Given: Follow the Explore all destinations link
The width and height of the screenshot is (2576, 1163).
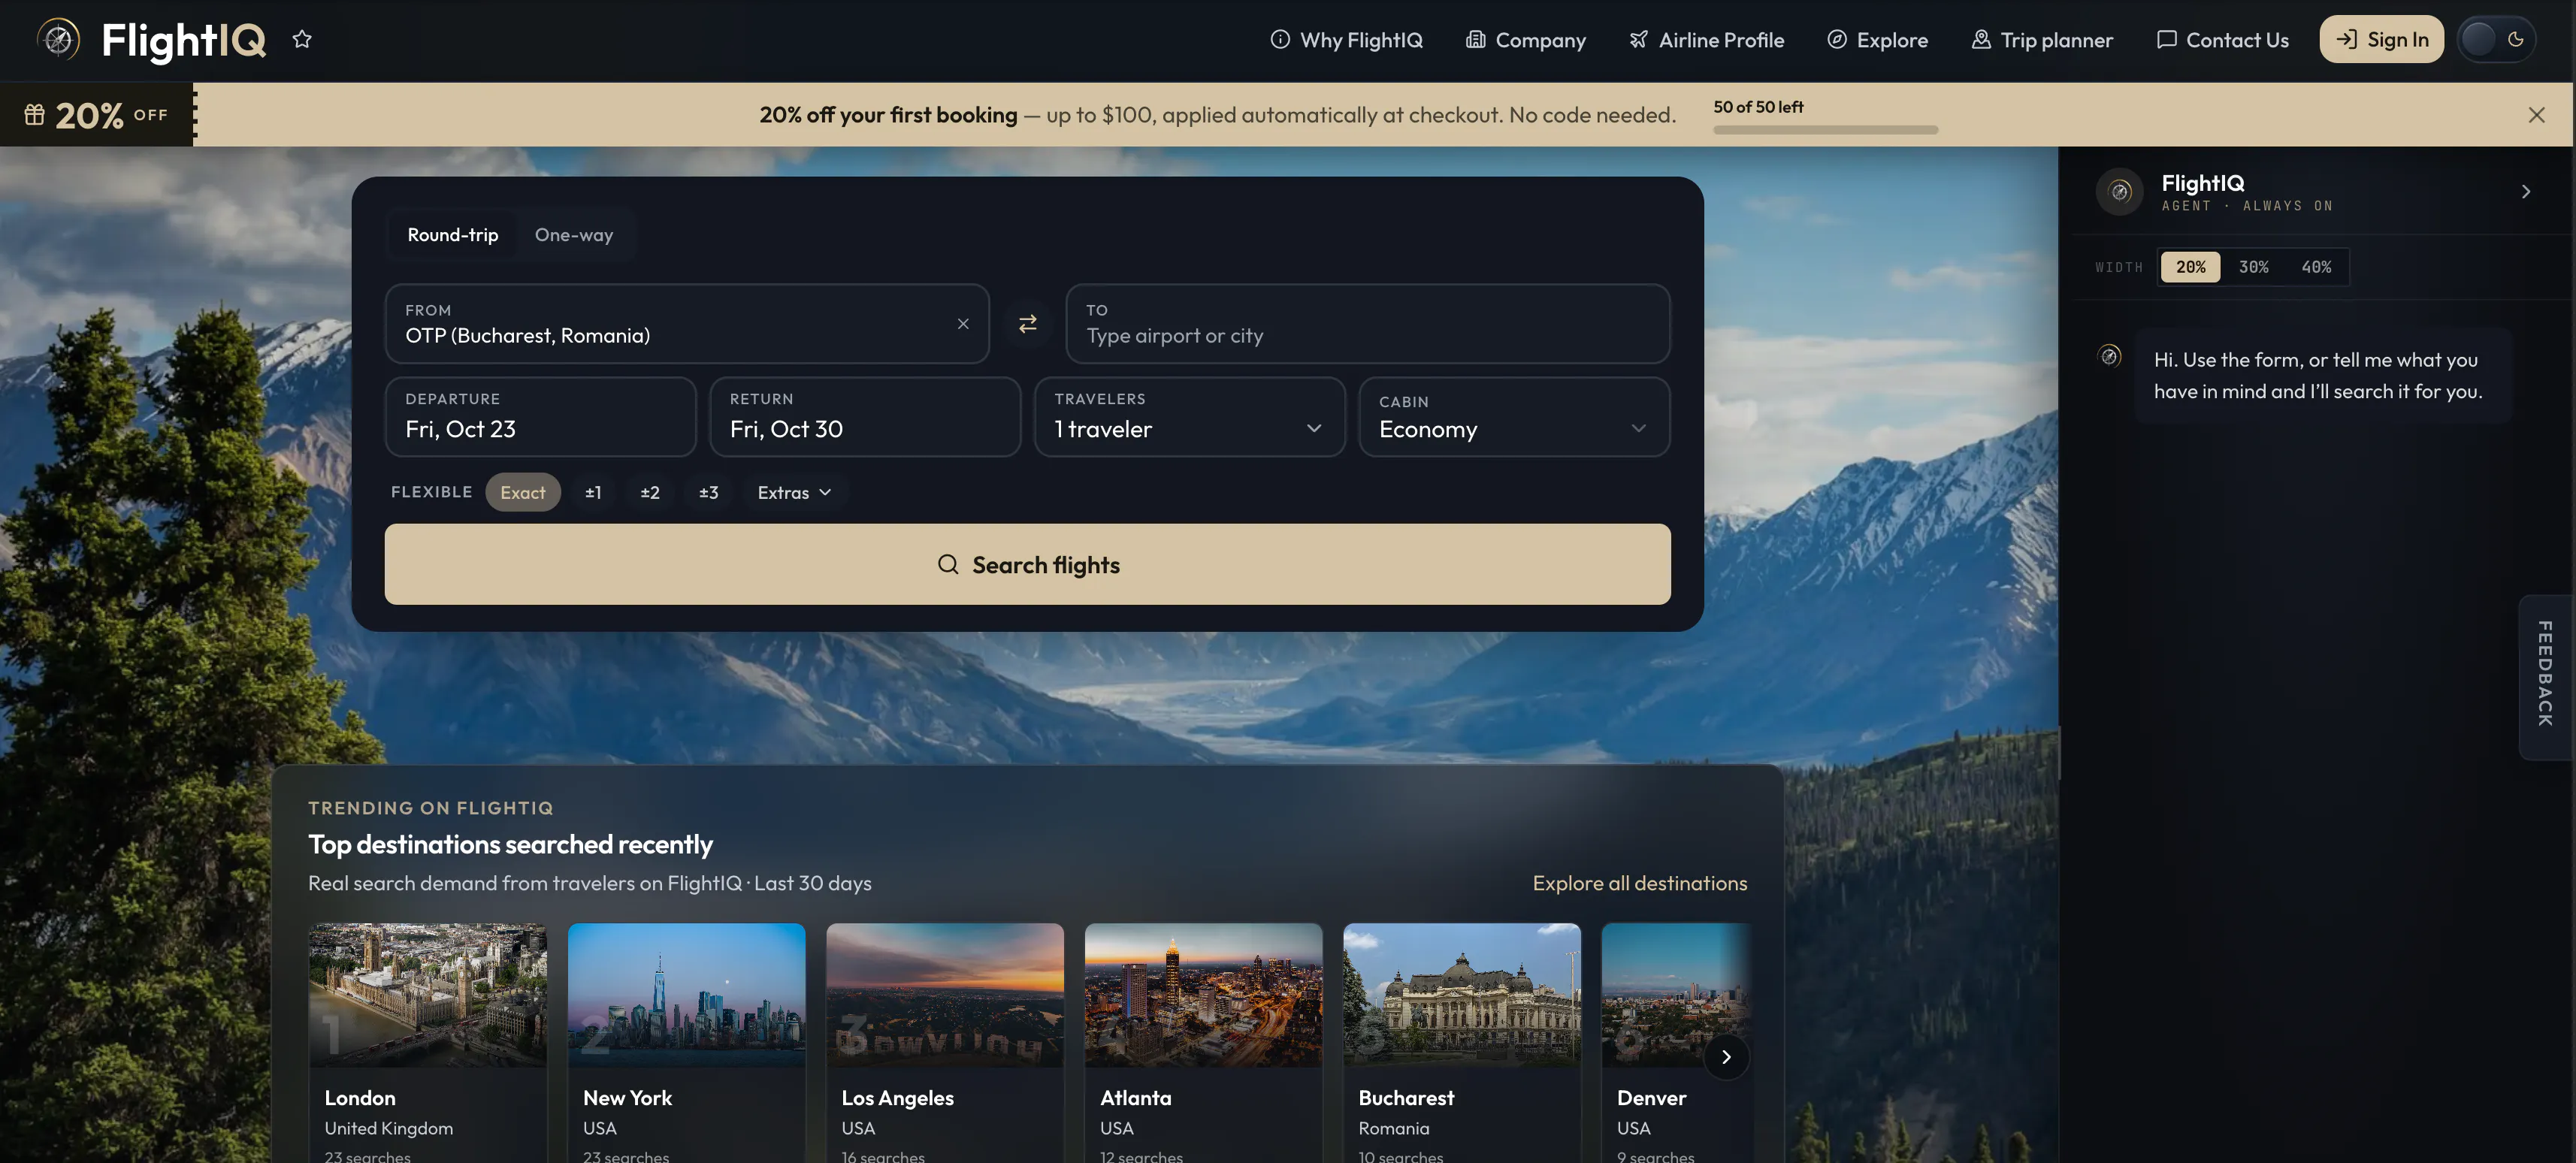Looking at the screenshot, I should (1640, 883).
